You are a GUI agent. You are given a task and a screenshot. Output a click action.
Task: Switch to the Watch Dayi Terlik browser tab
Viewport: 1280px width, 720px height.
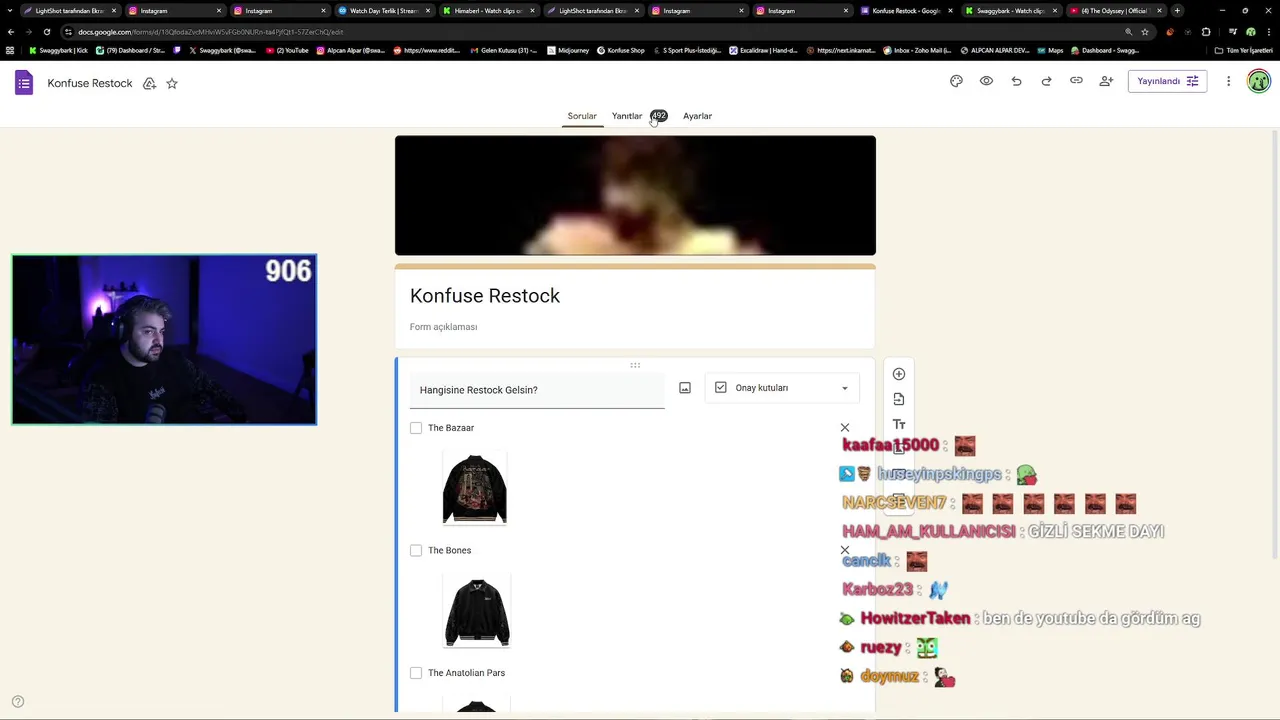pos(384,10)
